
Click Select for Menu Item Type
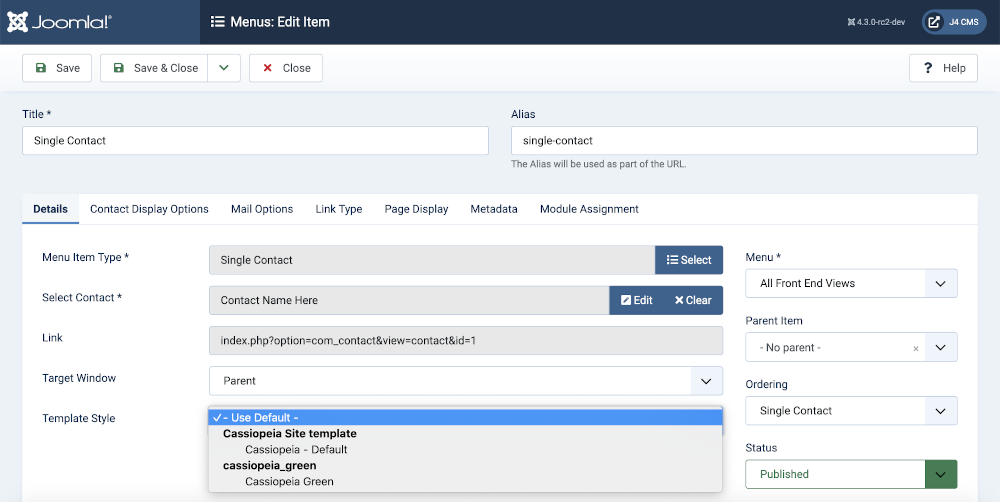pyautogui.click(x=689, y=260)
